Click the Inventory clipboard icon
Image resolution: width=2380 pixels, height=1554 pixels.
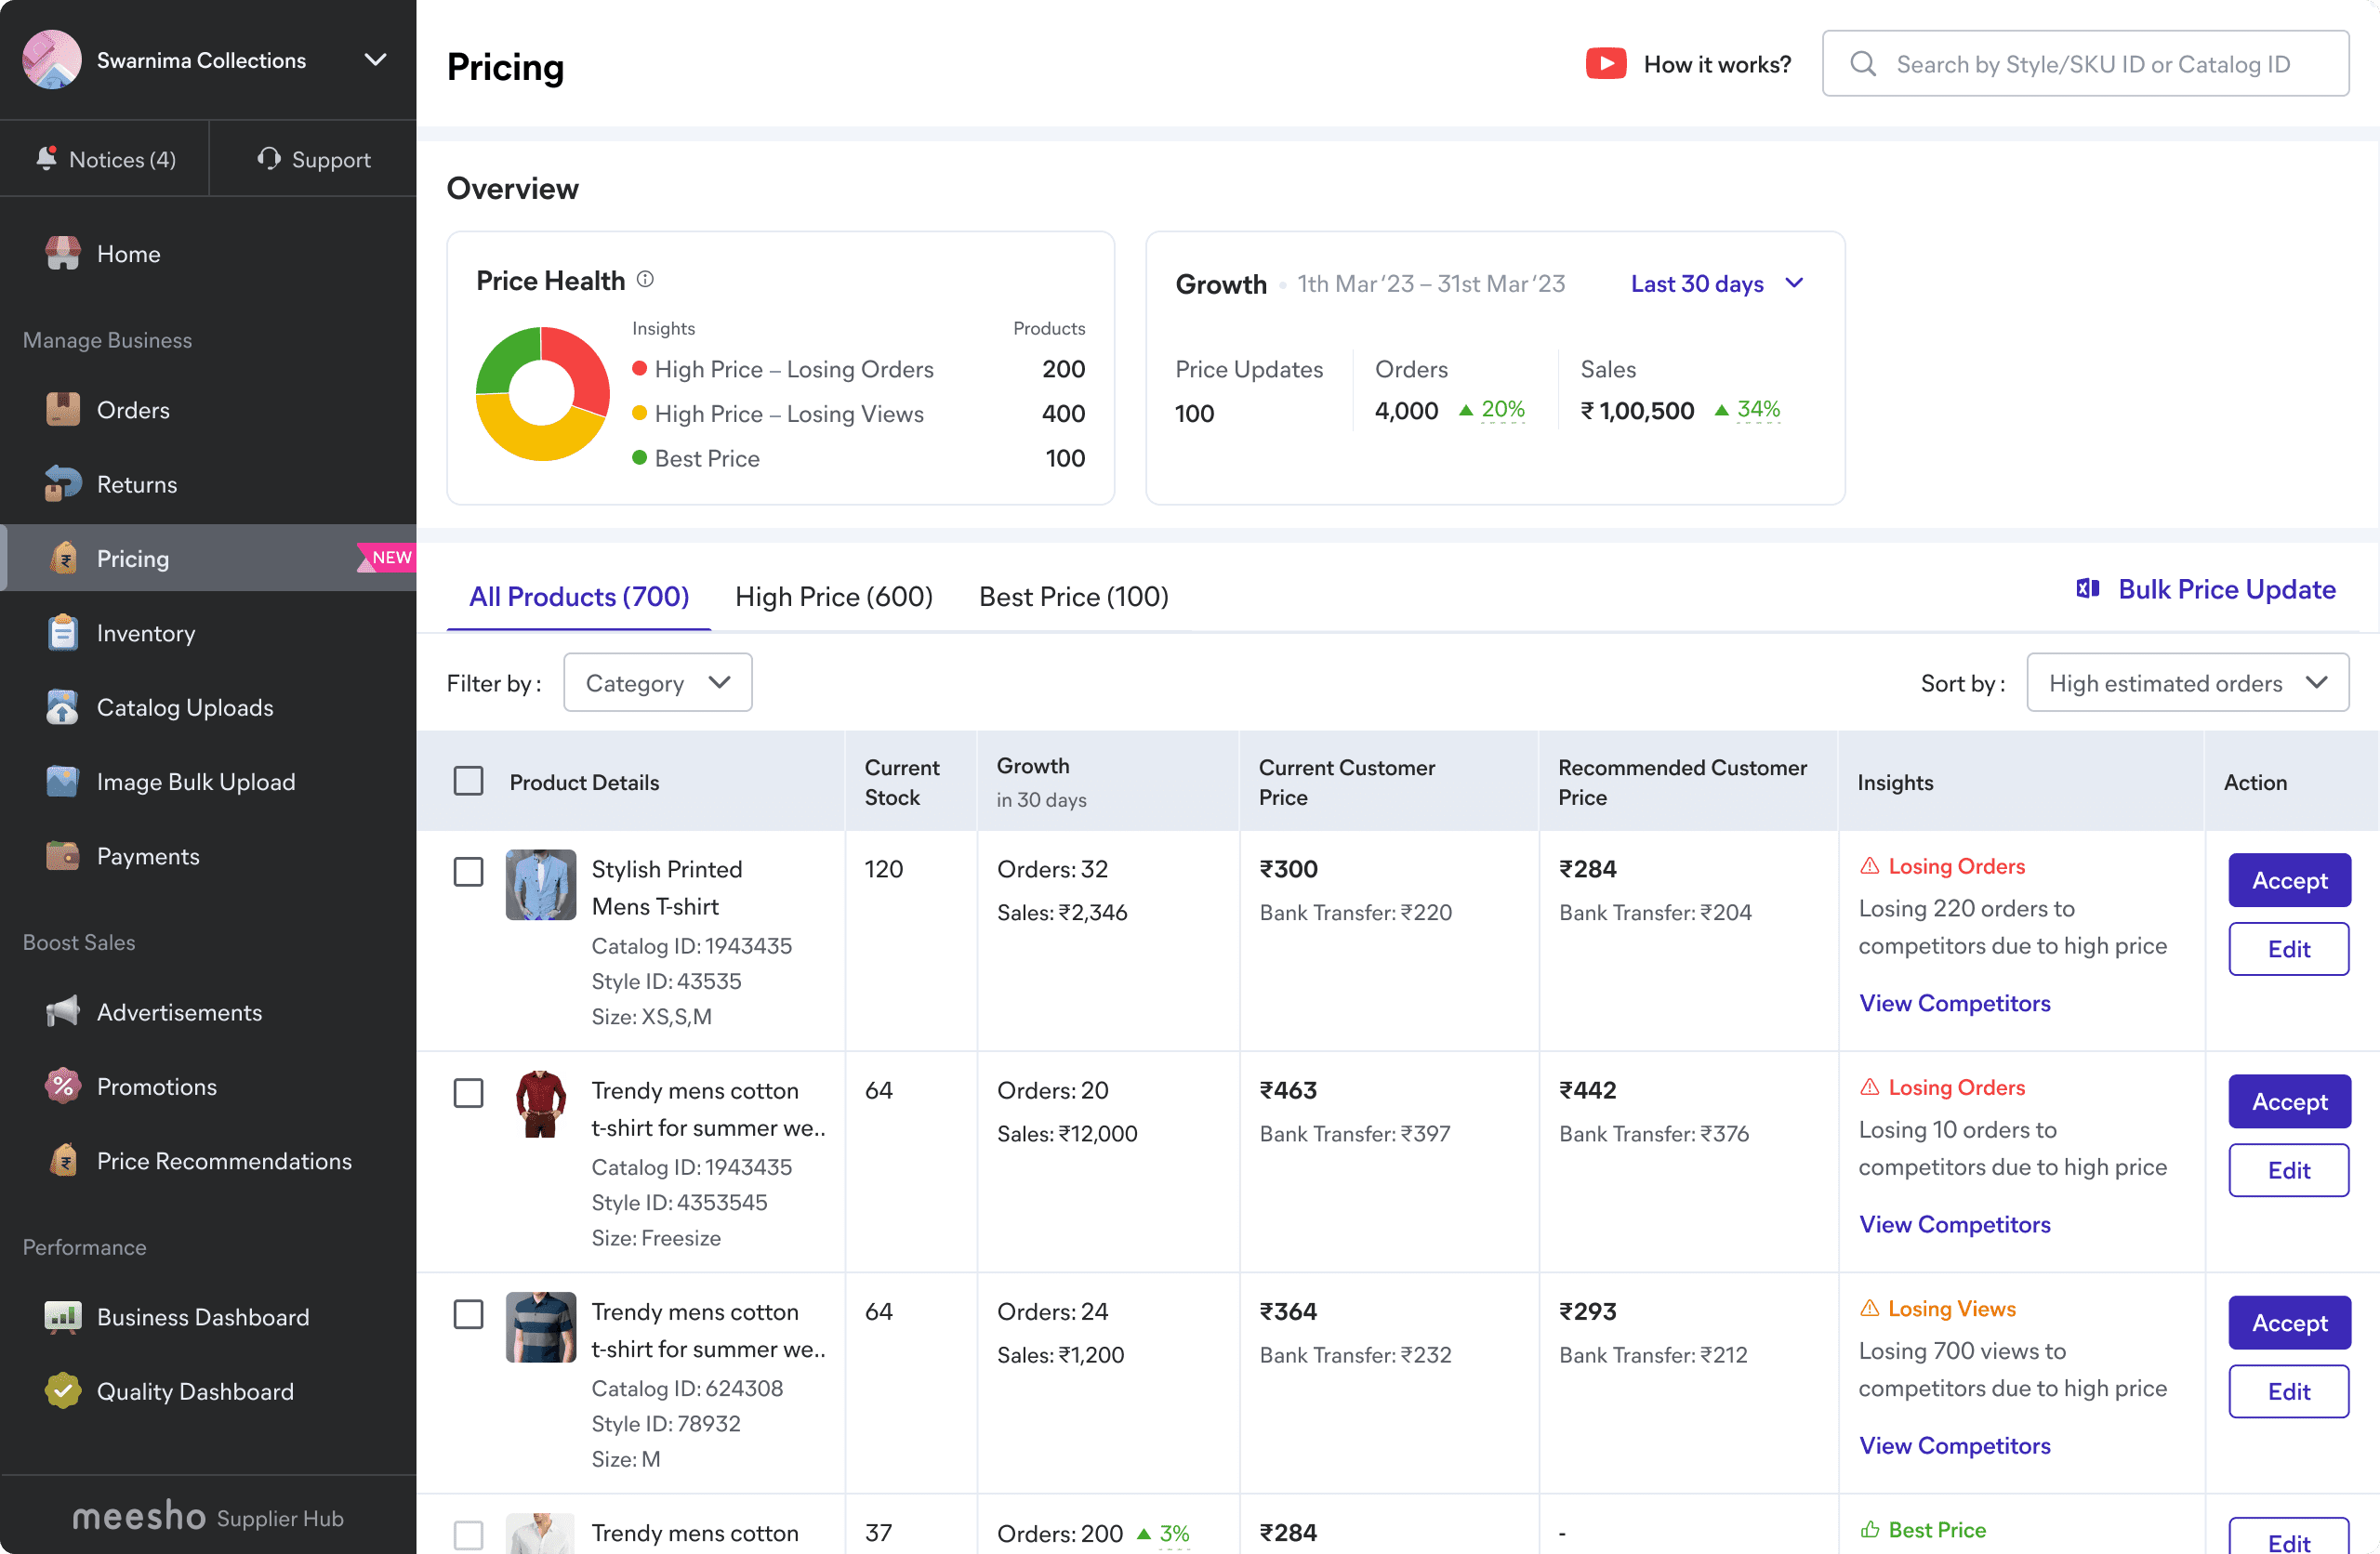63,632
